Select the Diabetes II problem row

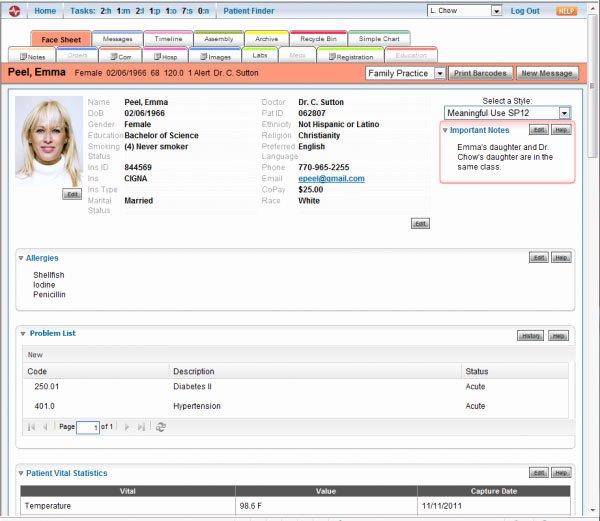295,387
